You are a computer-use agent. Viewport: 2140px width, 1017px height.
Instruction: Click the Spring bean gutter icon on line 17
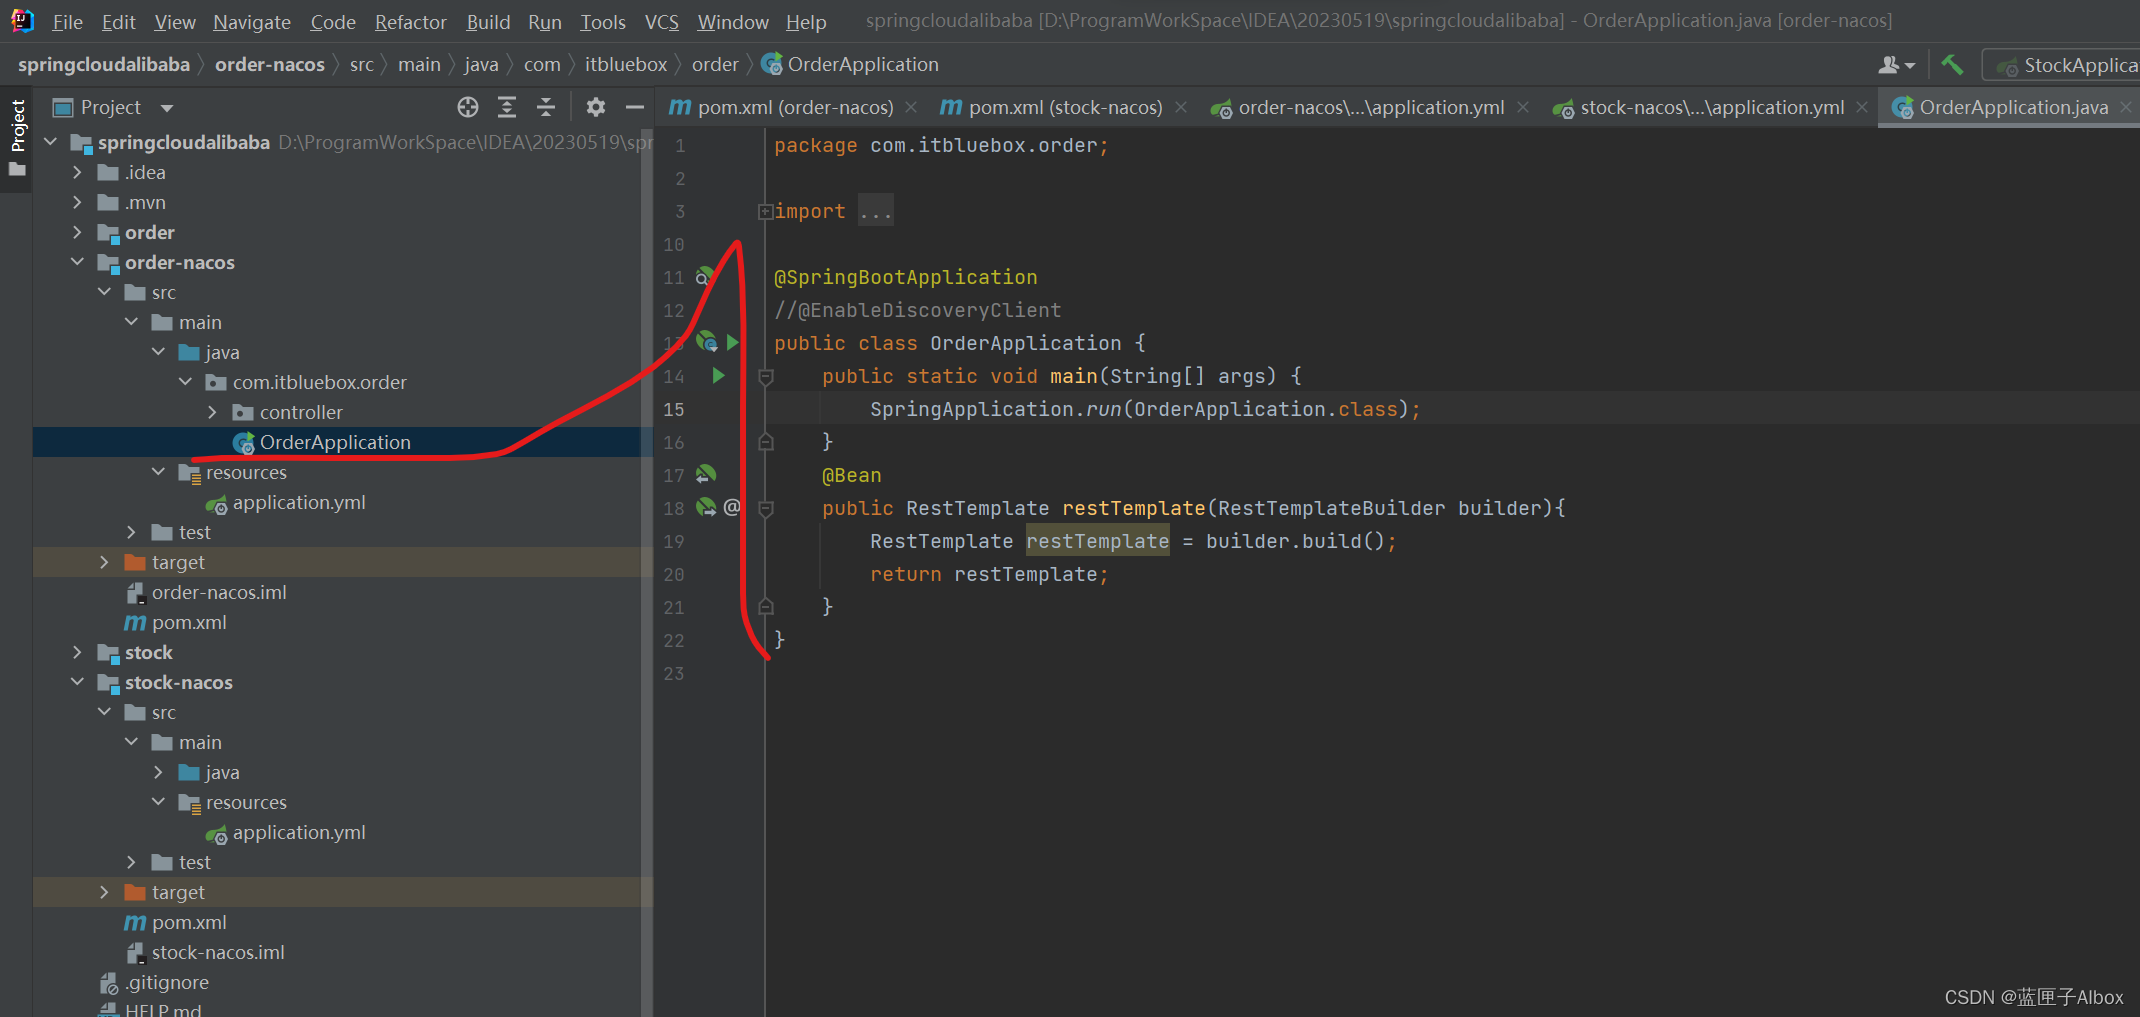click(x=706, y=475)
